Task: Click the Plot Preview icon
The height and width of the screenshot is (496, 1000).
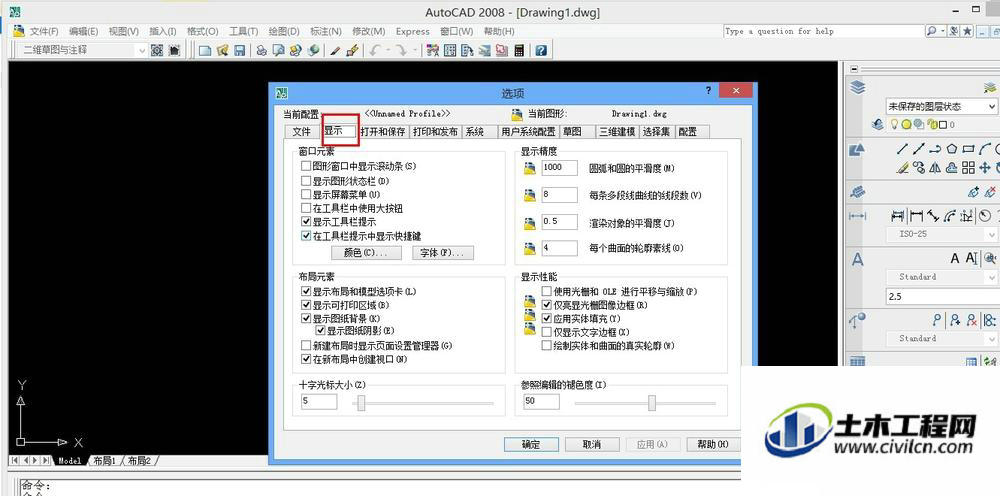Action: pos(278,50)
